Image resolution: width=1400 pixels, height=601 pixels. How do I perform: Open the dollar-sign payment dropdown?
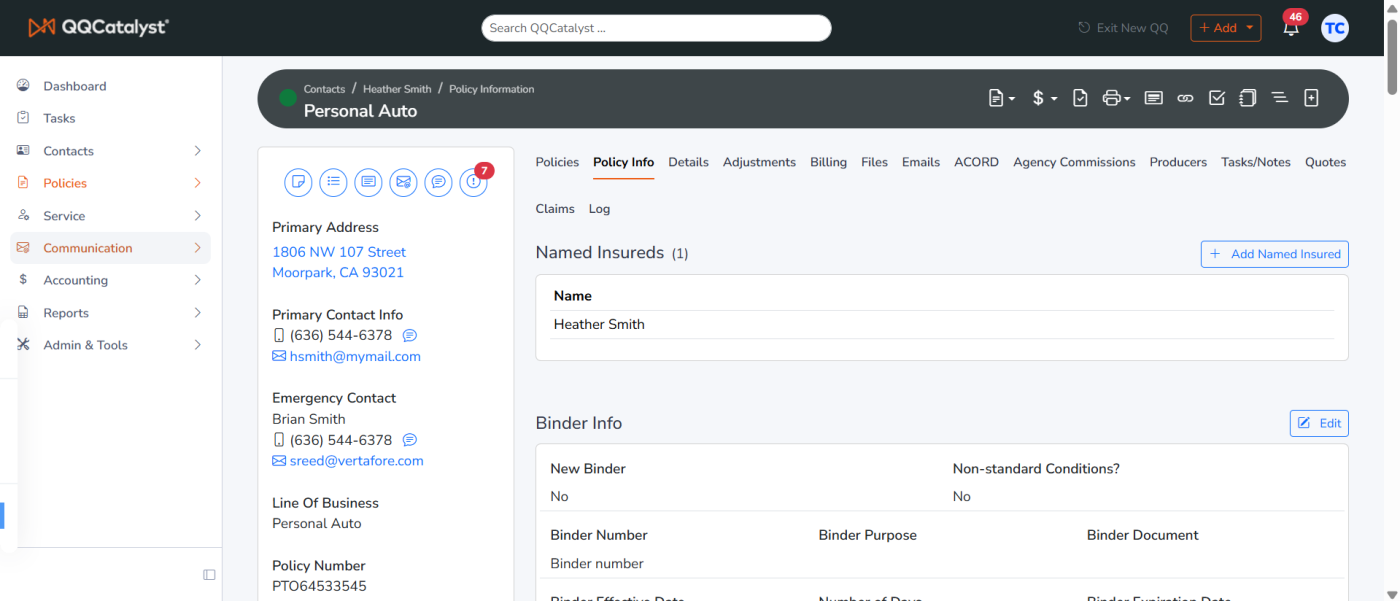[1044, 98]
